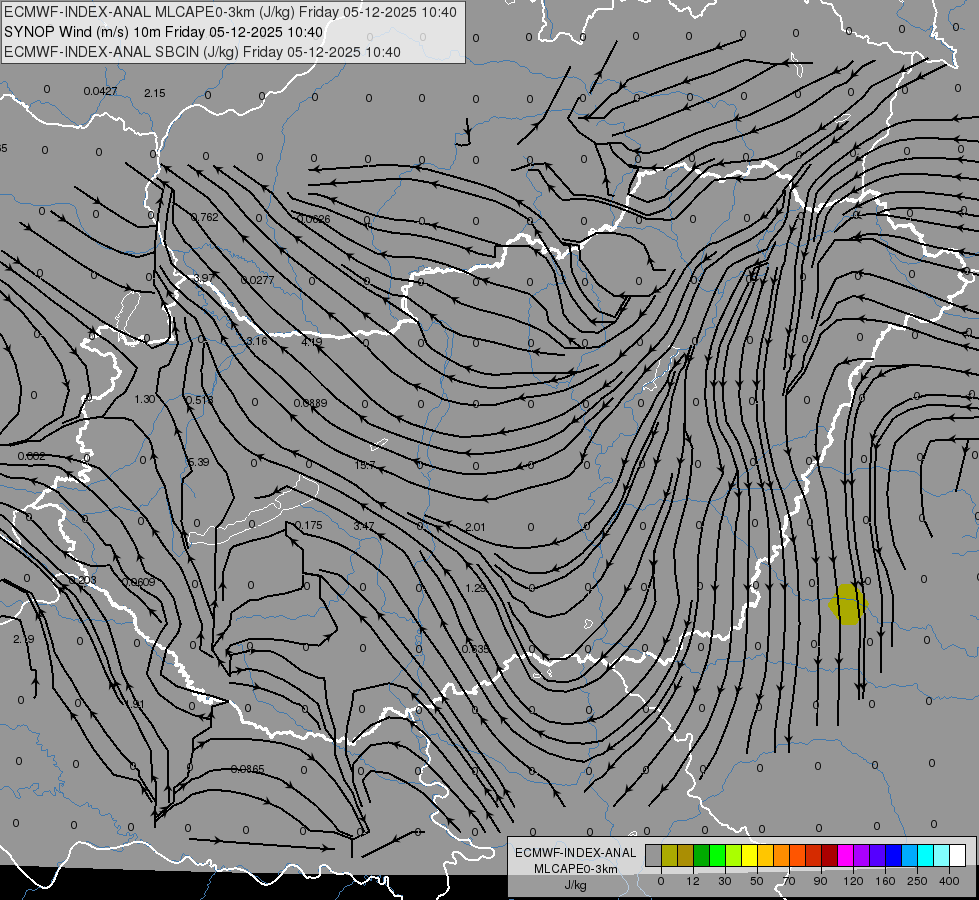Click the map value 3.16
The height and width of the screenshot is (900, 979).
257,341
